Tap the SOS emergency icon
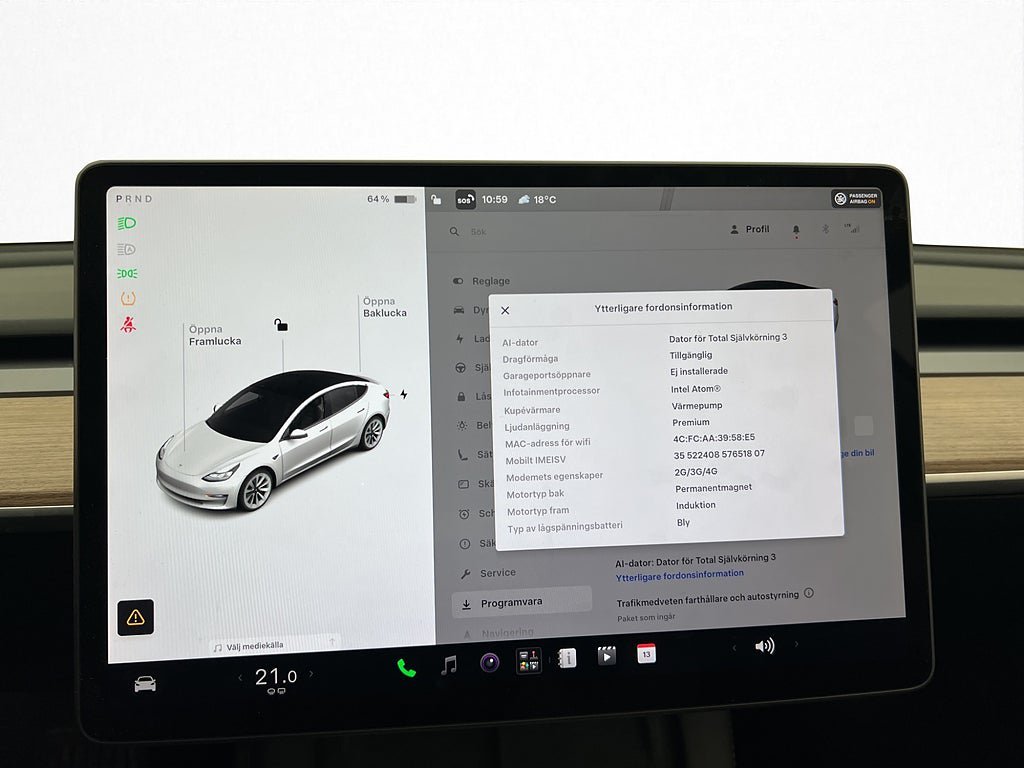The image size is (1024, 768). point(465,200)
